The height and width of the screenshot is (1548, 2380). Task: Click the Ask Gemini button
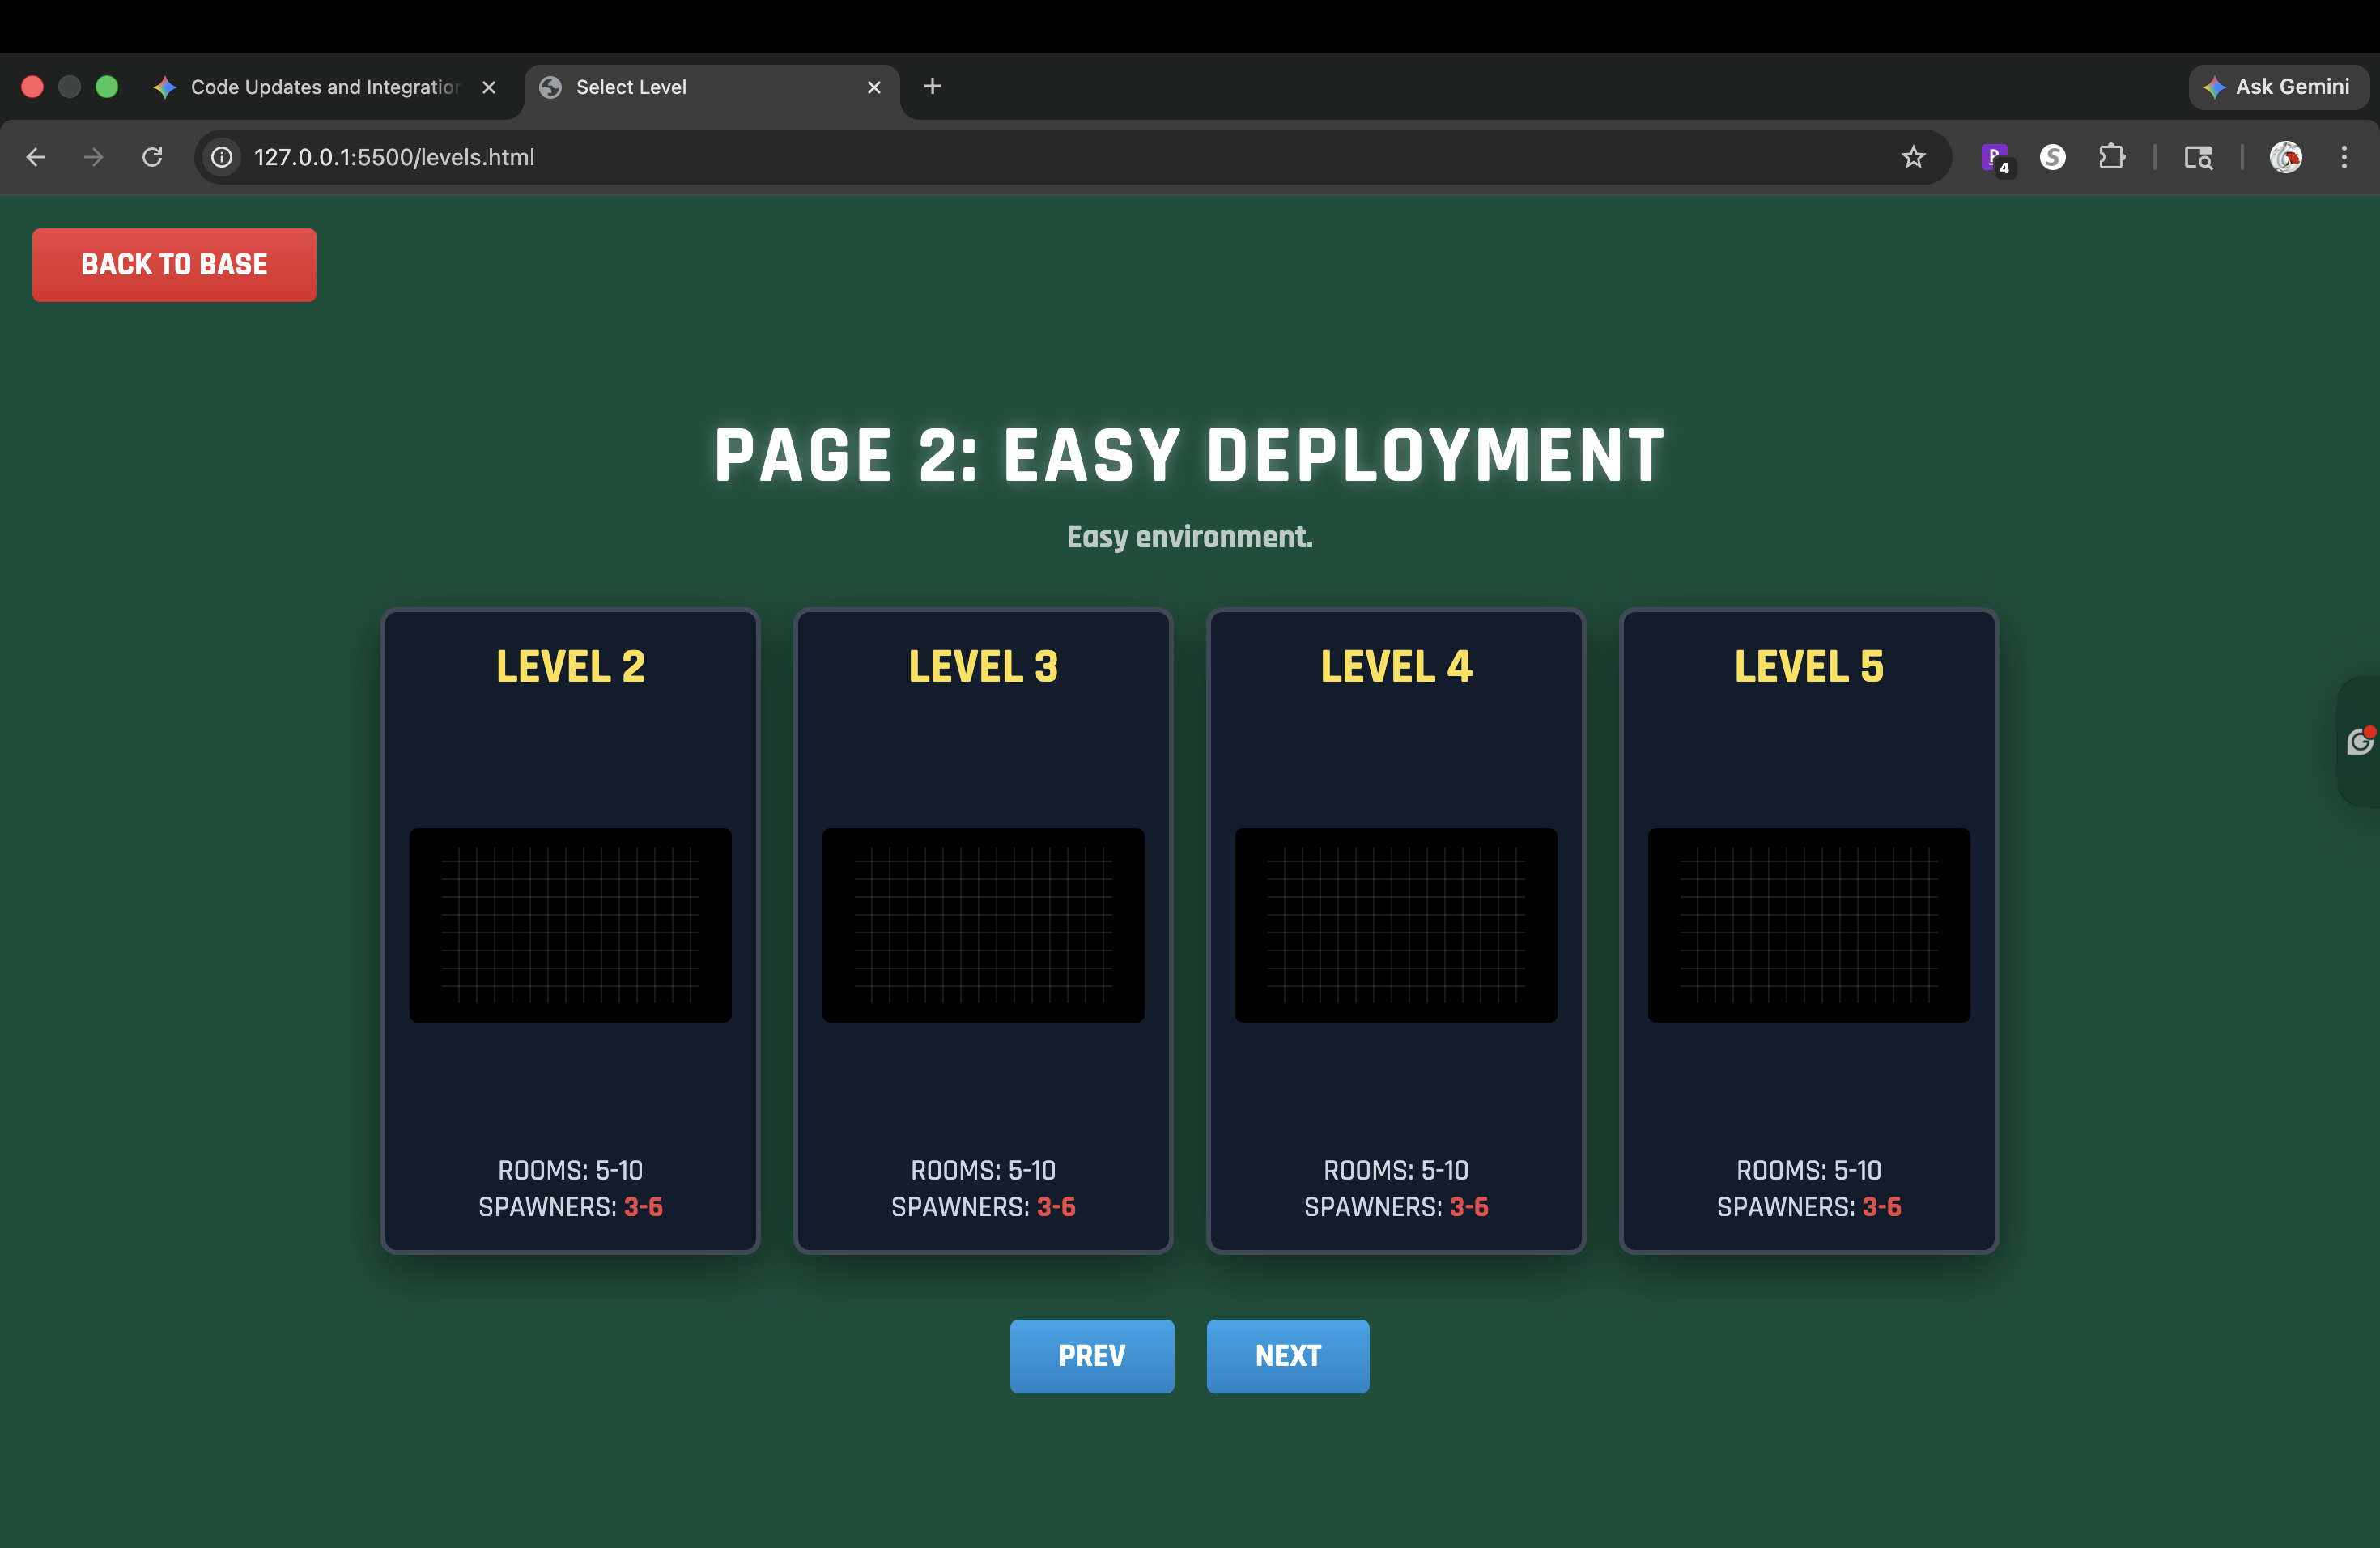tap(2277, 87)
